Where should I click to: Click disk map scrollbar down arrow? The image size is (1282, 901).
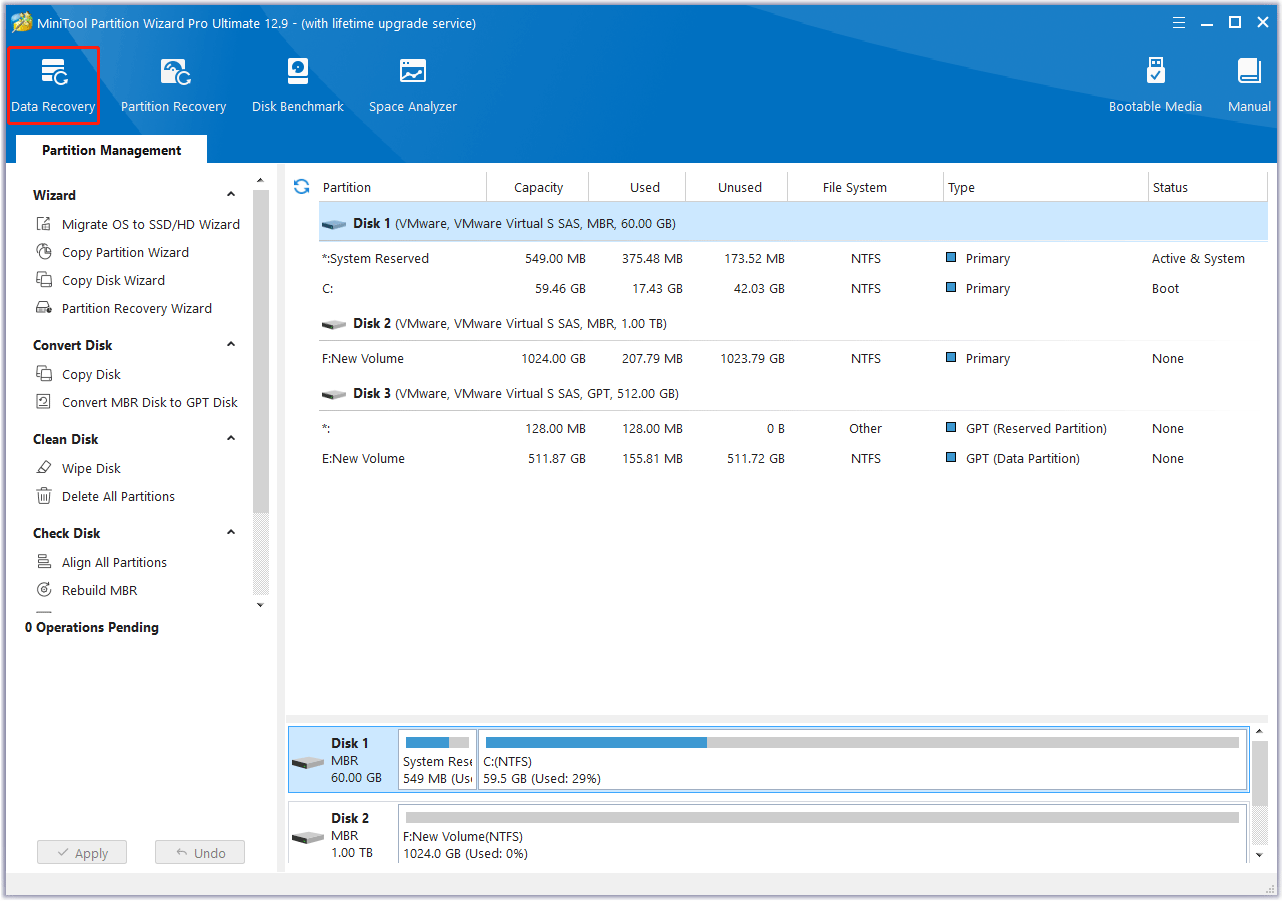coord(1259,855)
